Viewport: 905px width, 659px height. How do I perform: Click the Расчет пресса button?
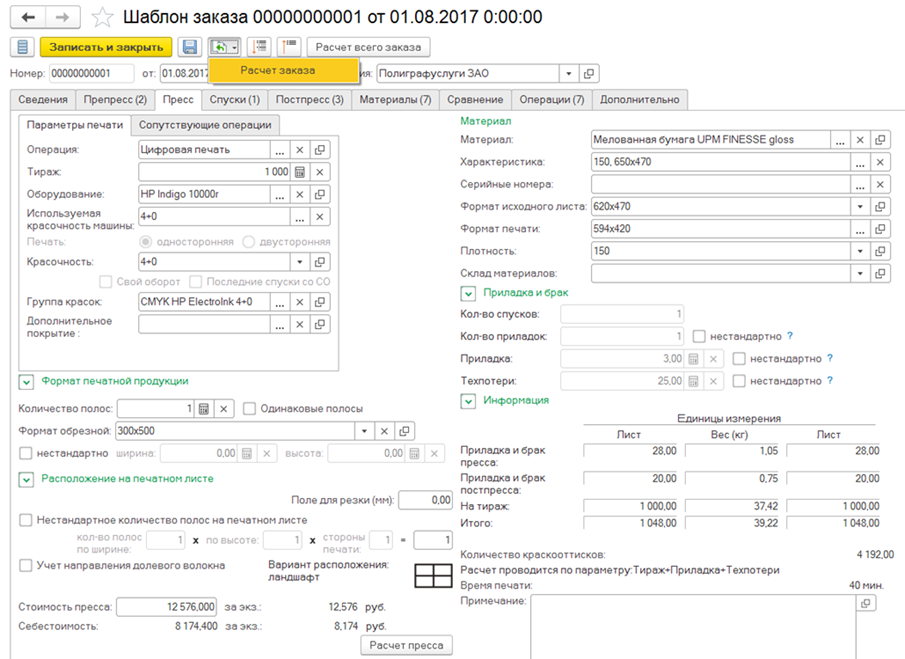[x=407, y=645]
